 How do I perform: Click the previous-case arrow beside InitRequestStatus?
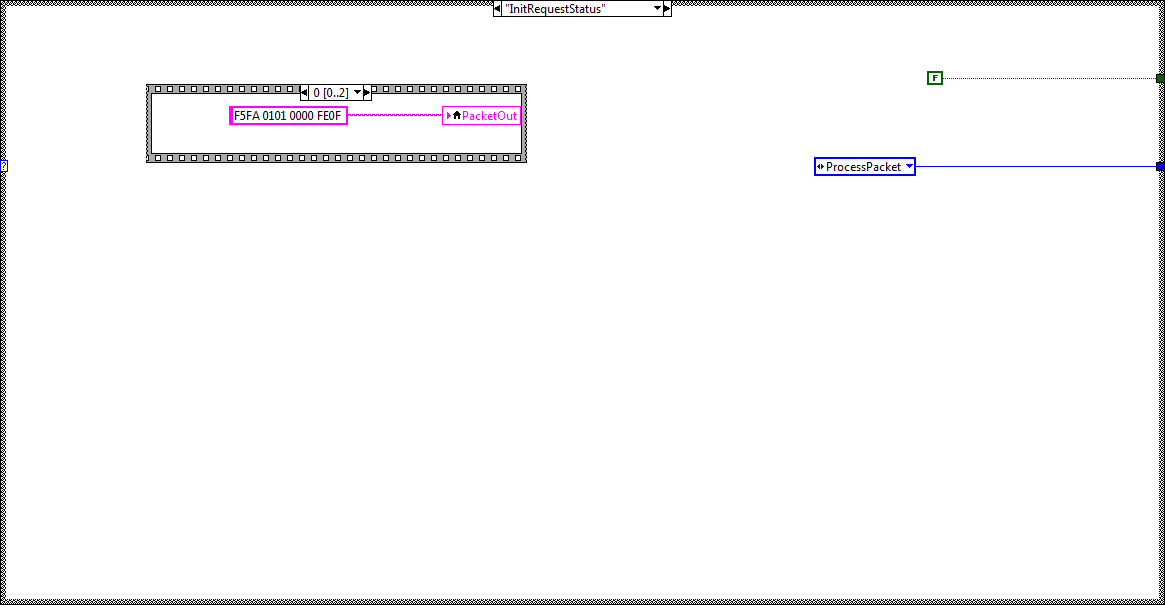pyautogui.click(x=497, y=8)
